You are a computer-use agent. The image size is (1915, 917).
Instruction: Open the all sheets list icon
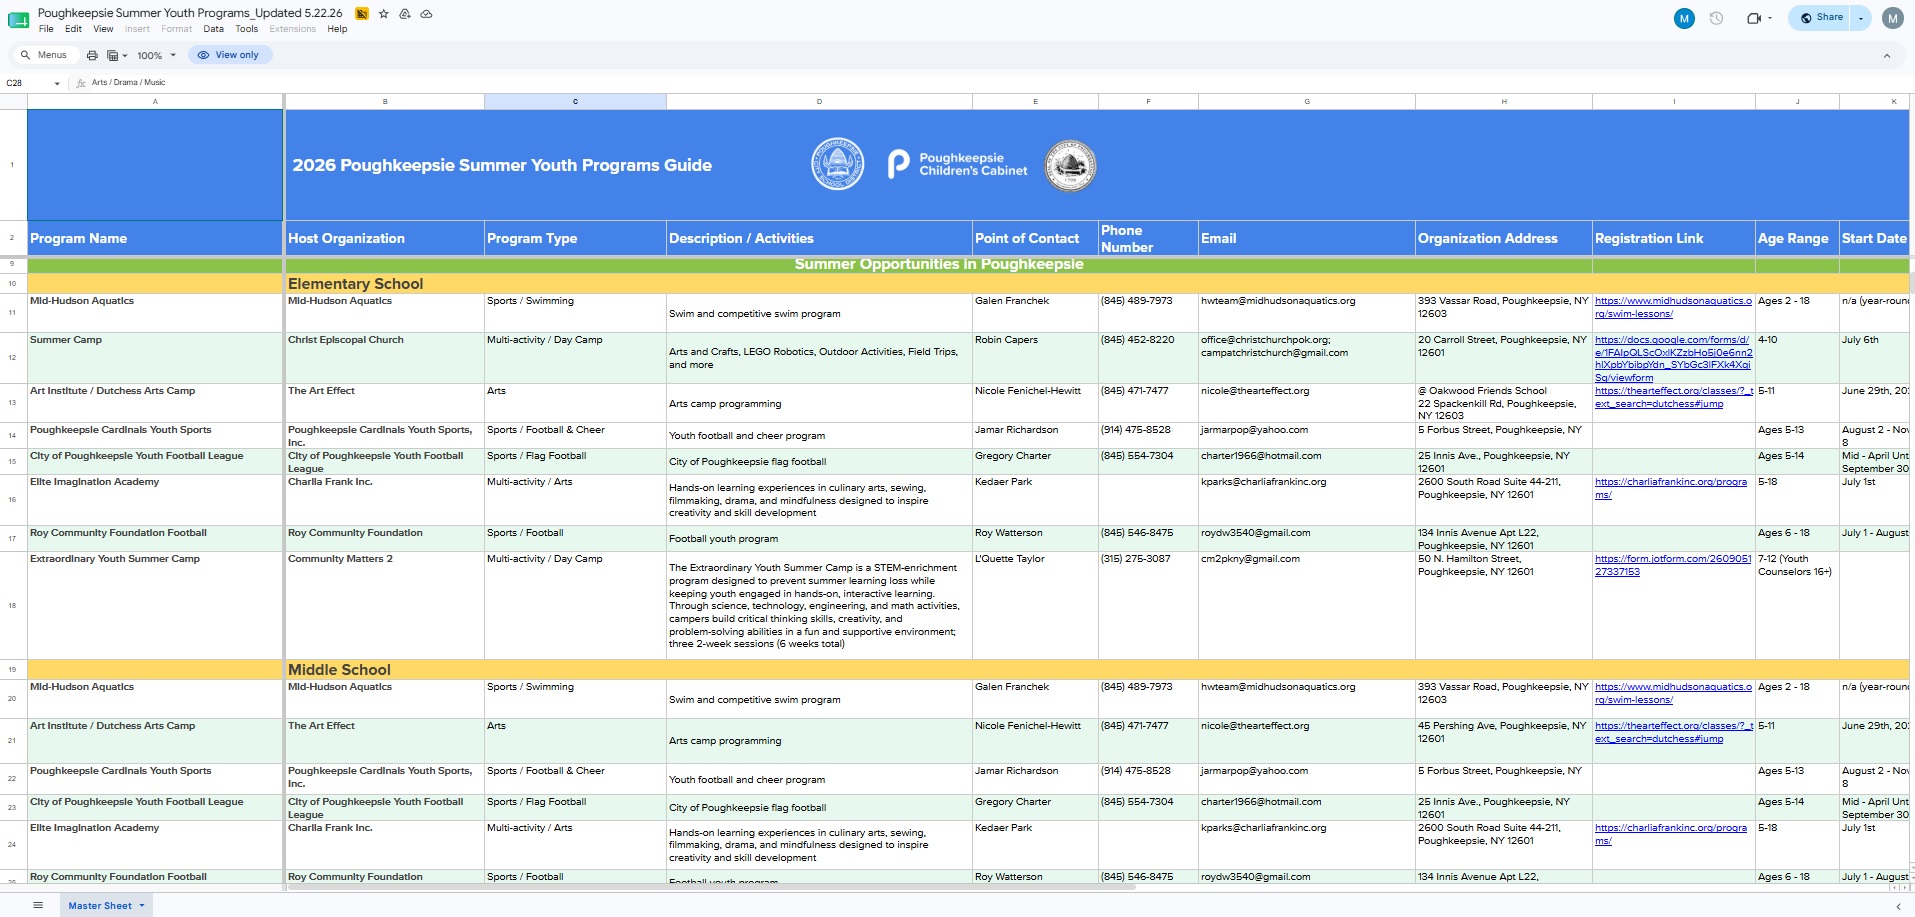coord(38,905)
